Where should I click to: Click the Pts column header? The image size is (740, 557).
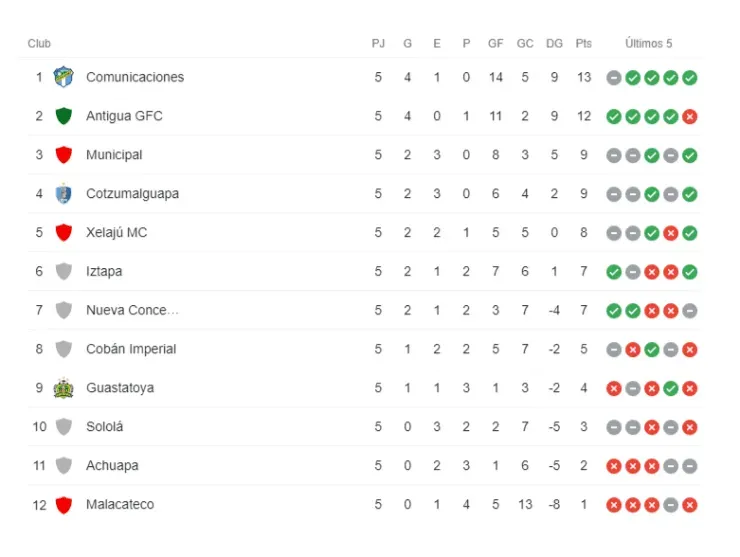(584, 44)
